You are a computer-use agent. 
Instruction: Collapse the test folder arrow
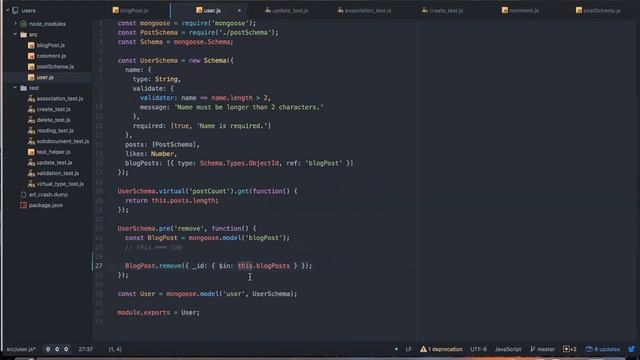point(16,88)
